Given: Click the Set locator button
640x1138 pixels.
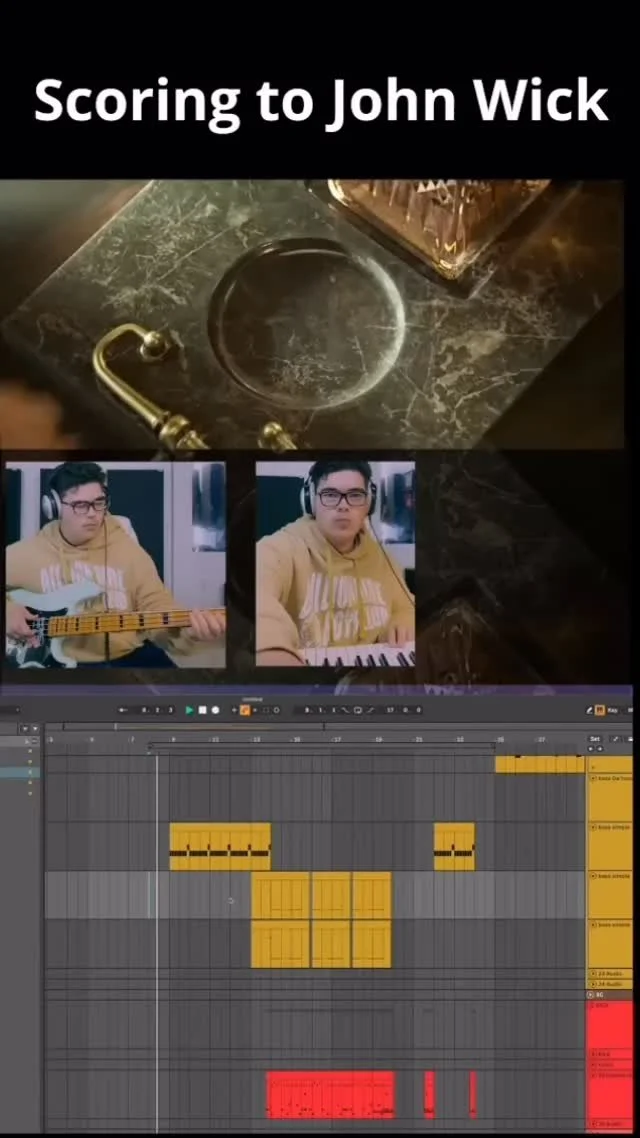Looking at the screenshot, I should (595, 739).
